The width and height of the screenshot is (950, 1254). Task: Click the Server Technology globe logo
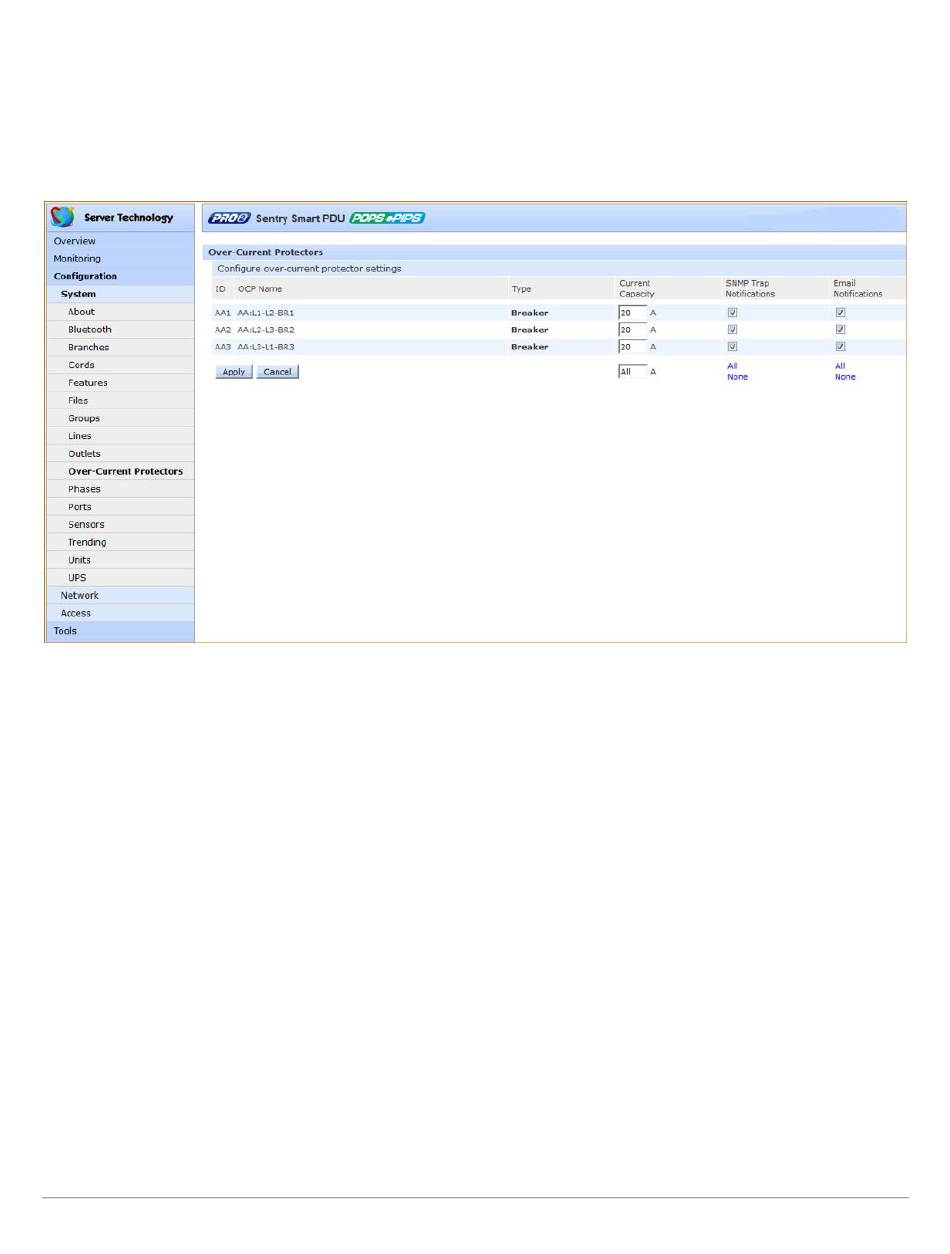63,217
